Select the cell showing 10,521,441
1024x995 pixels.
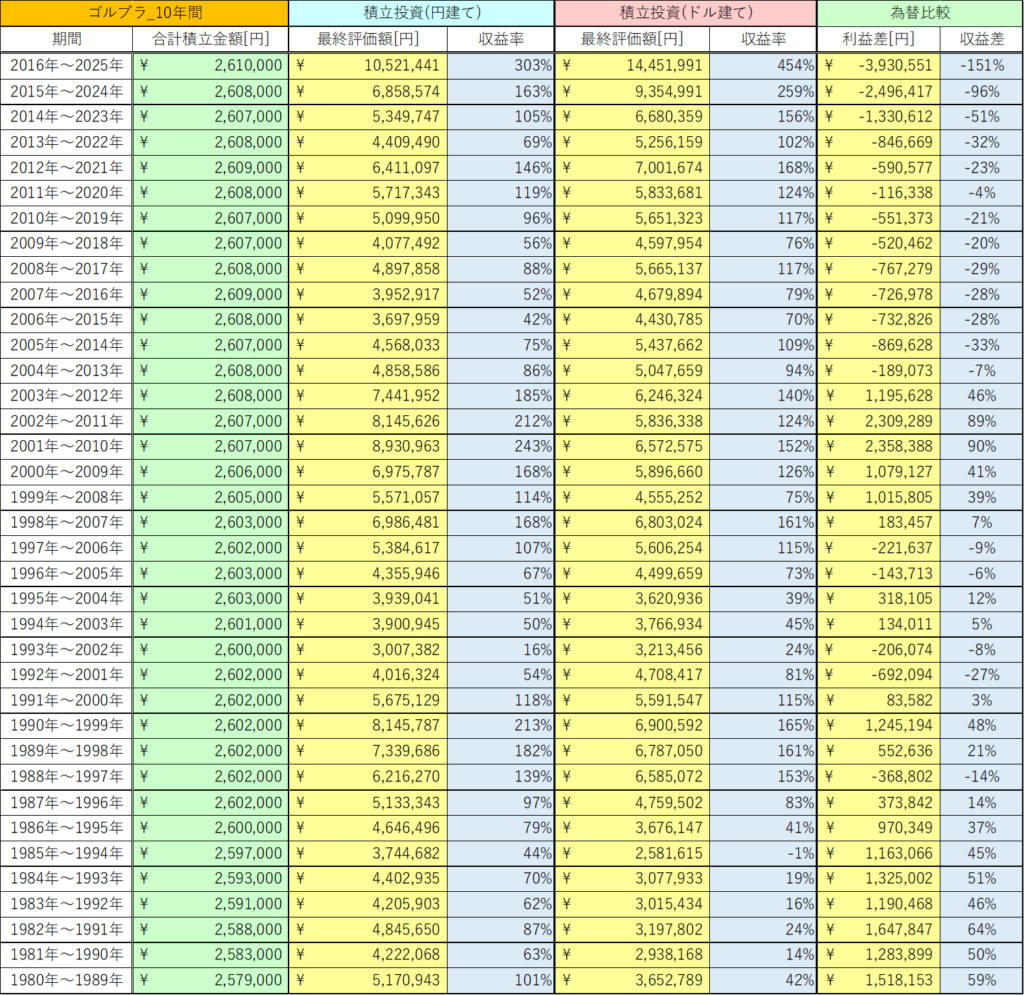368,65
